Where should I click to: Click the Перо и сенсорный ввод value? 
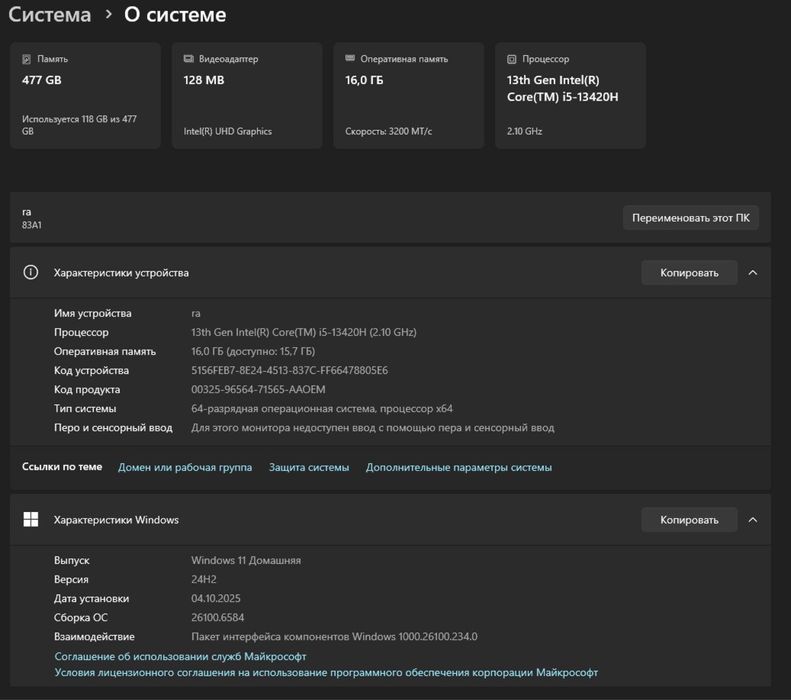coord(372,428)
